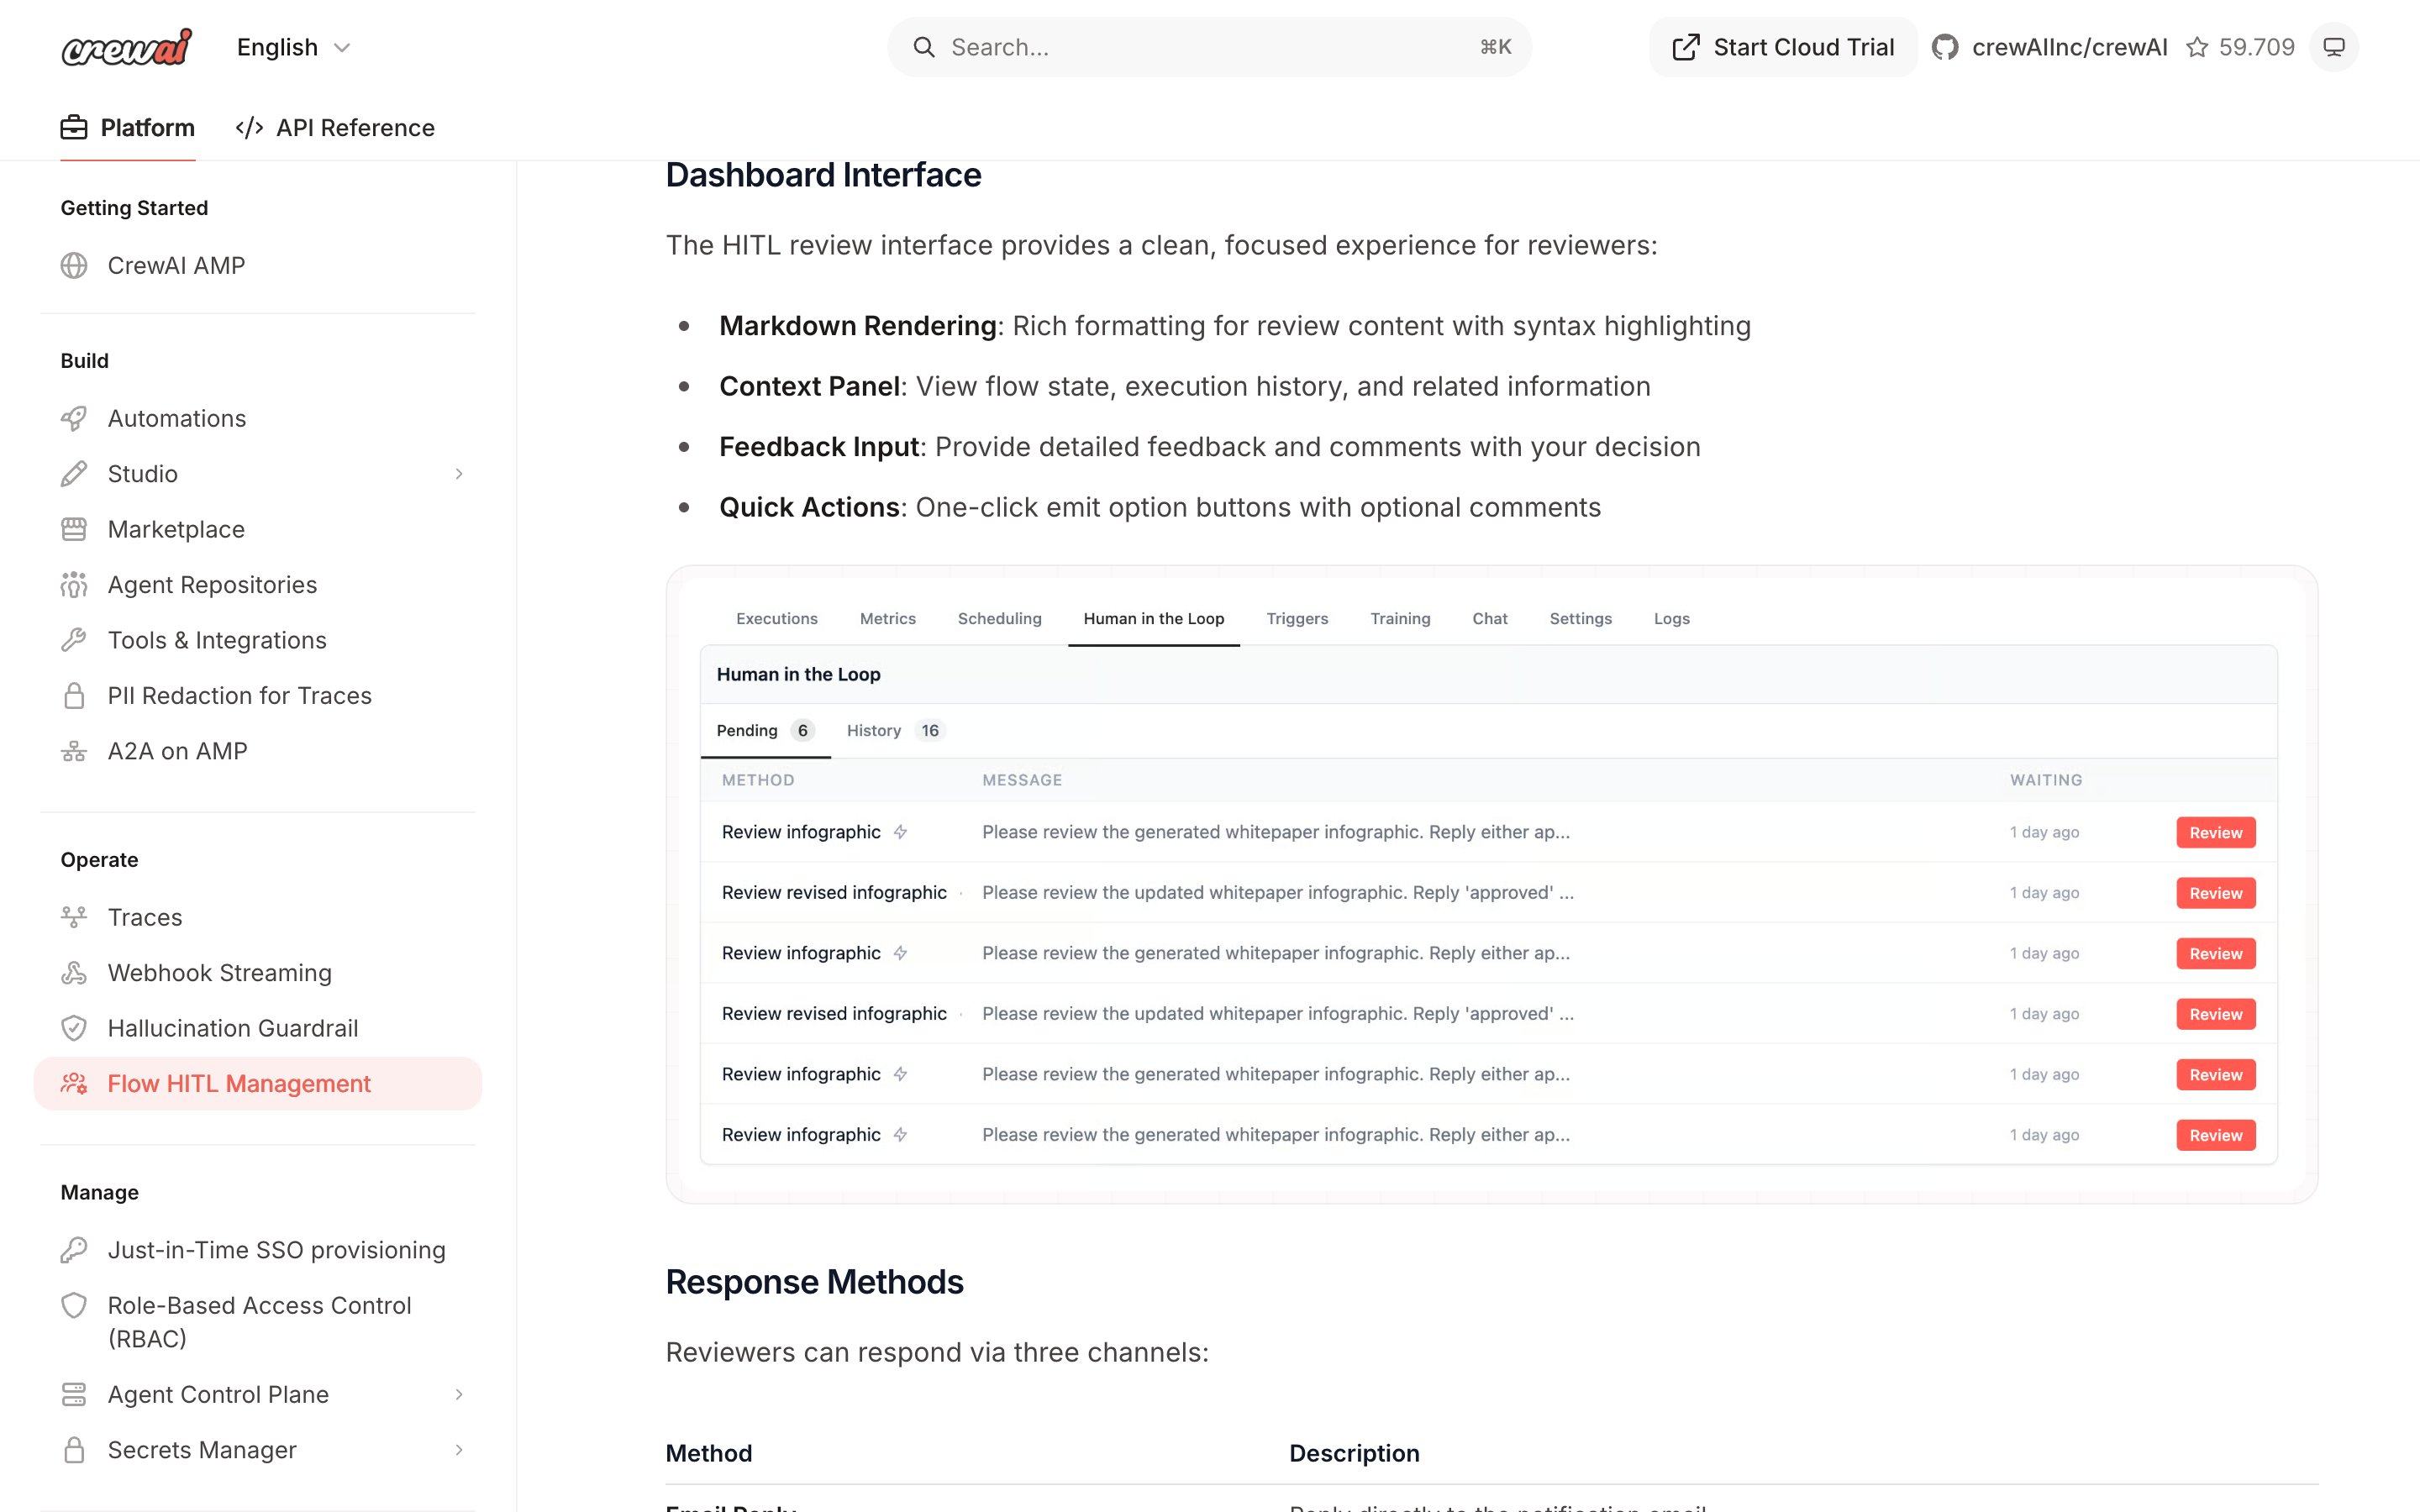Screen dimensions: 2420x1512
Task: Expand the Studio section chevron
Action: click(459, 474)
